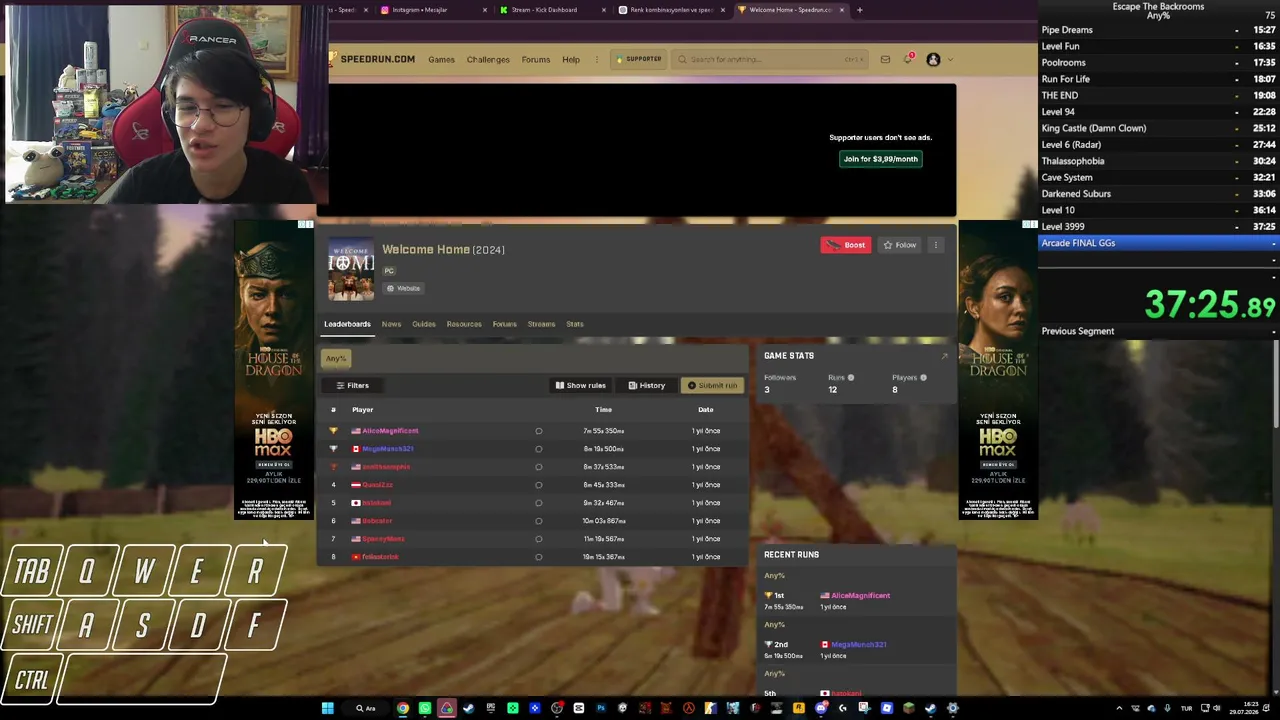Switch to the Instagram Mesajlar browser tab
Image resolution: width=1280 pixels, height=720 pixels.
[x=433, y=10]
